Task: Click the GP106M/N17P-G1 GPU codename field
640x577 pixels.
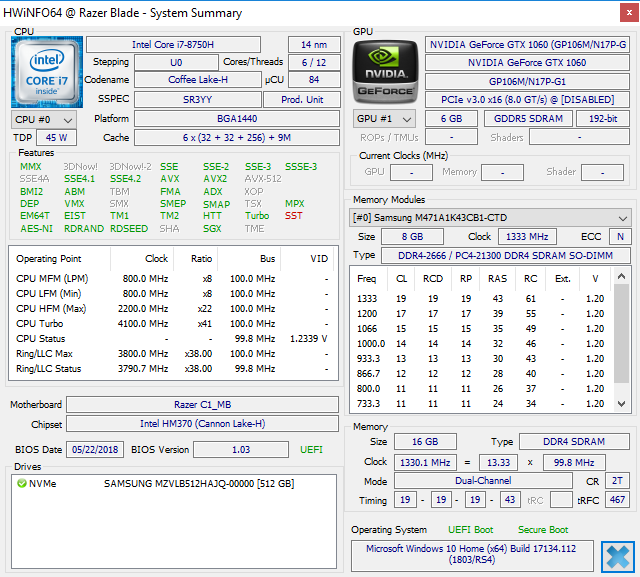Action: click(x=527, y=82)
